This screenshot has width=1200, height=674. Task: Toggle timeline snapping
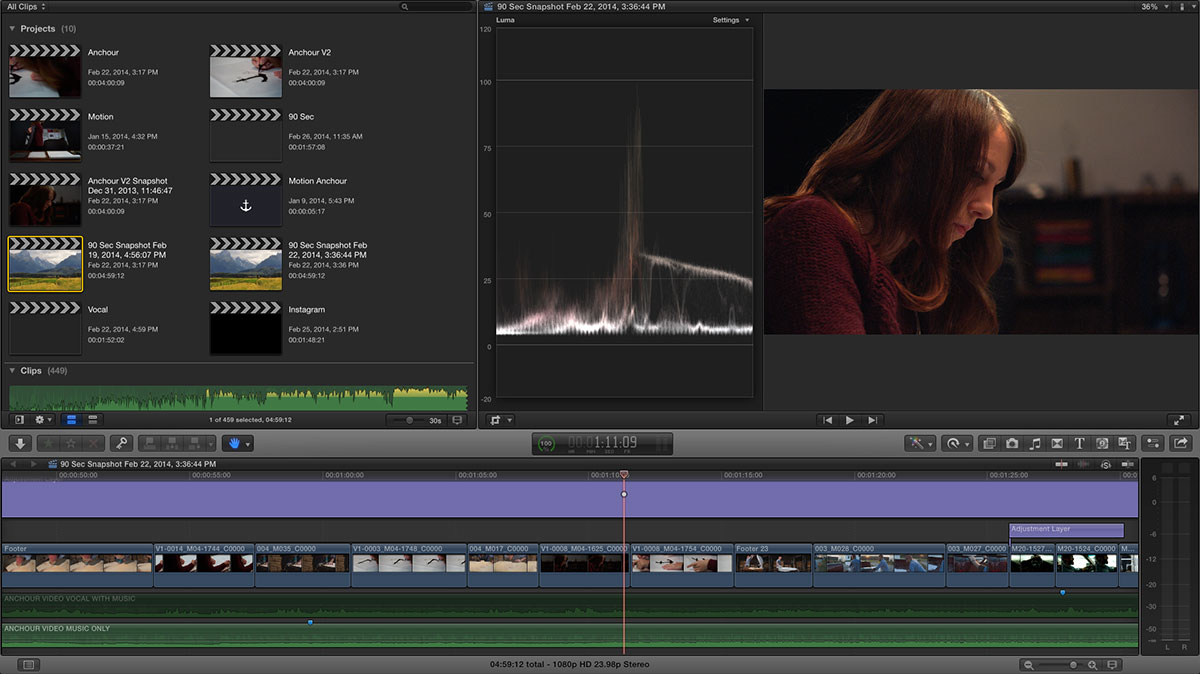click(1128, 464)
